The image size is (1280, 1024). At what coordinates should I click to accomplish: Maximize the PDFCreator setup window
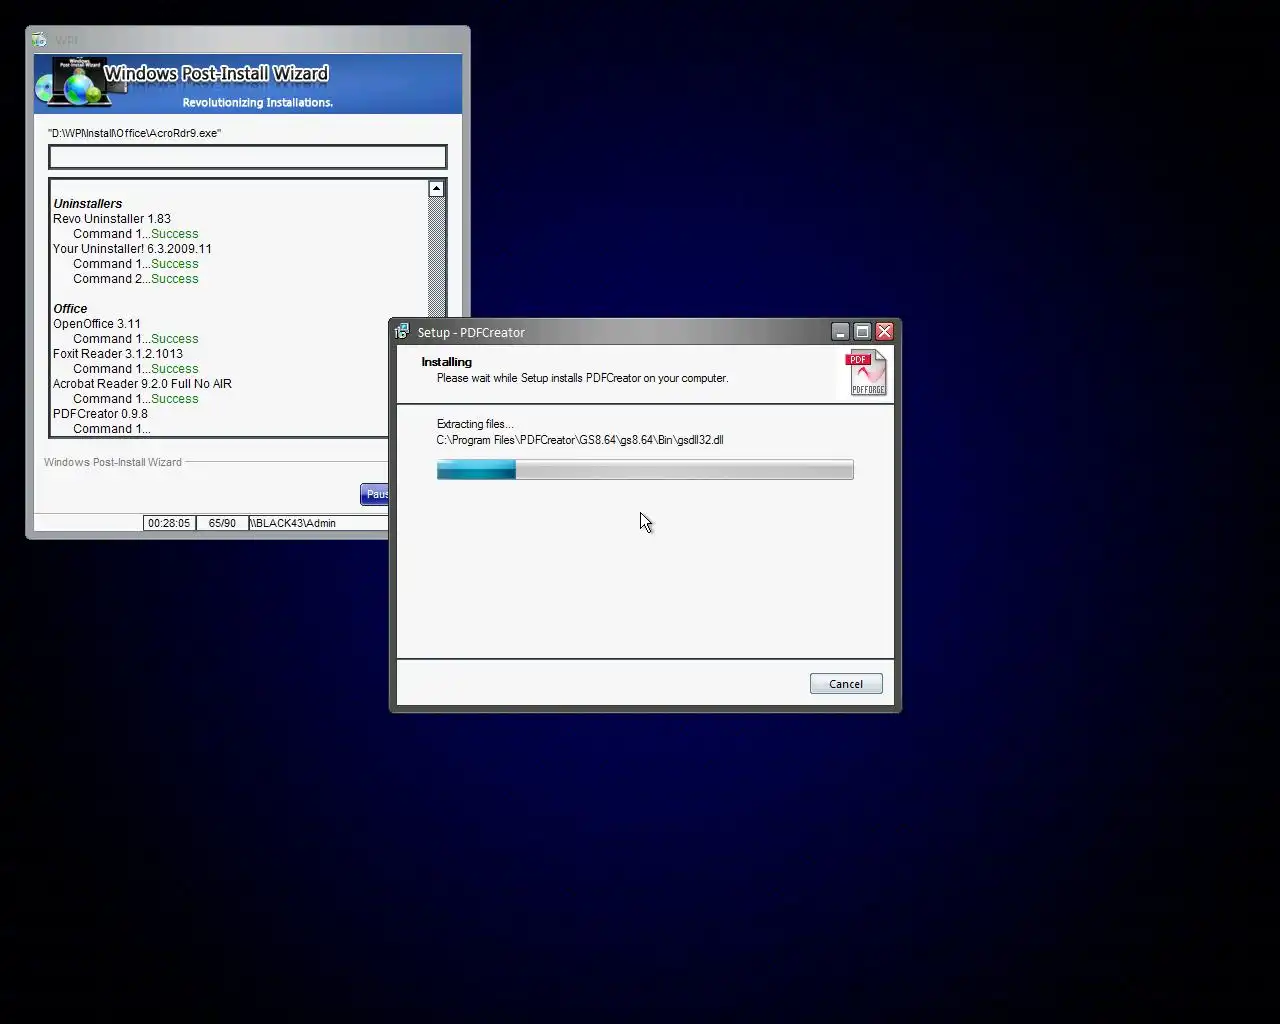pyautogui.click(x=862, y=331)
